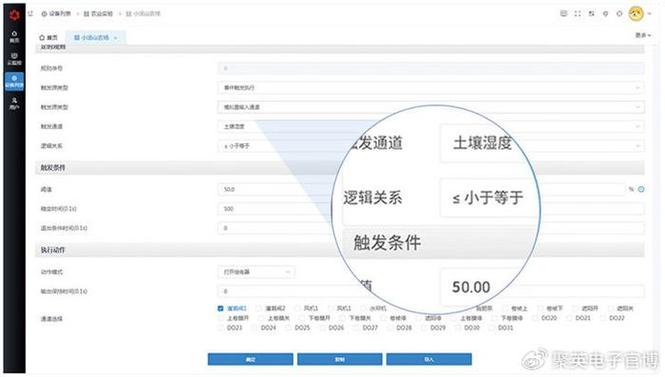
Task: Click the yellow user avatar
Action: [636, 14]
